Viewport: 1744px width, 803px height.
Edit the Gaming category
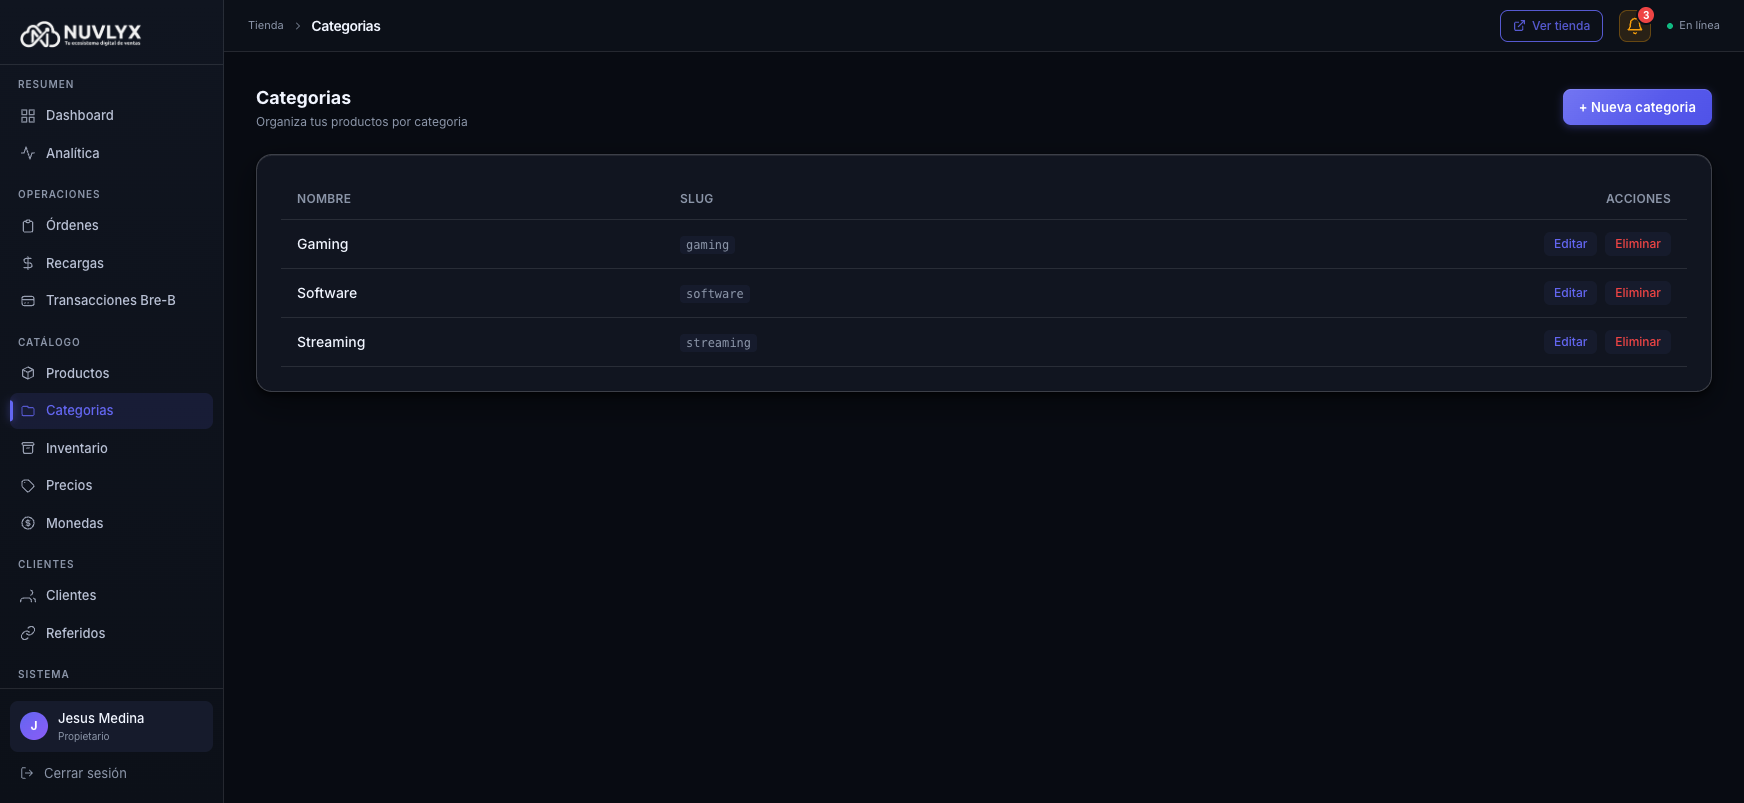(1570, 244)
